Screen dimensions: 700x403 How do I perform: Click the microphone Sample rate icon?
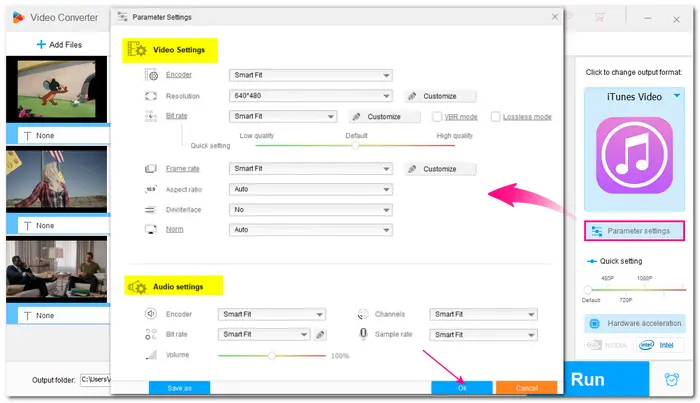[365, 334]
